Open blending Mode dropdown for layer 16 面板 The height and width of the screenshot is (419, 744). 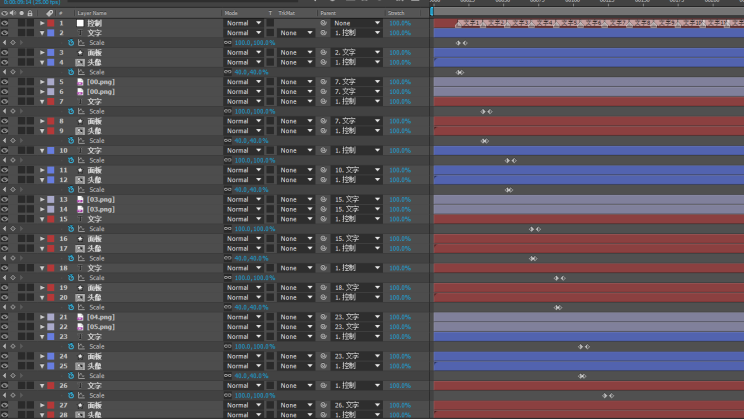coord(244,239)
